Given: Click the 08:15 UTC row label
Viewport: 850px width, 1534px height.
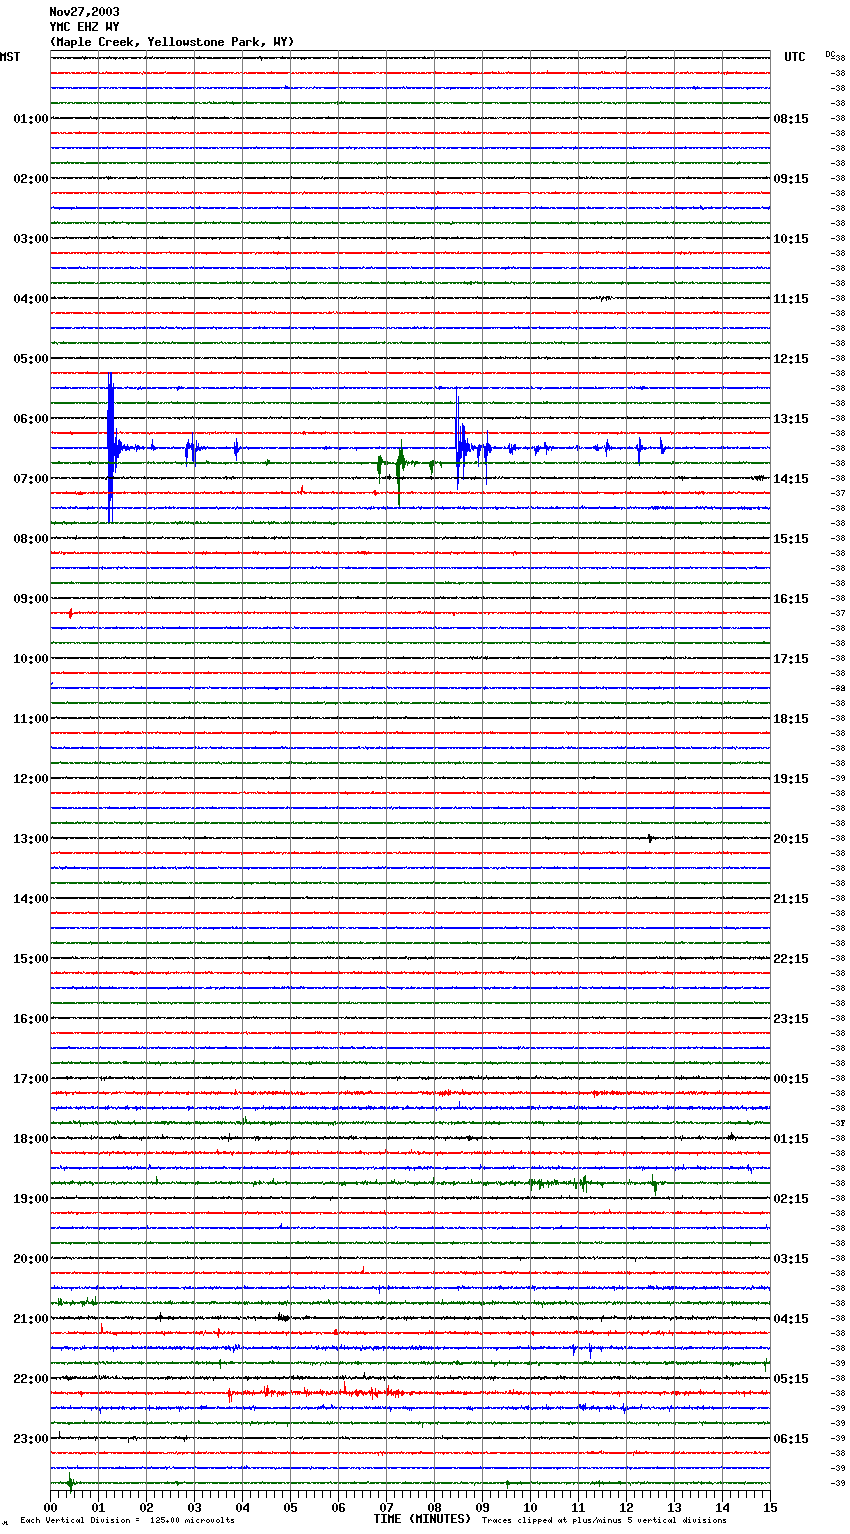Looking at the screenshot, I should 791,119.
